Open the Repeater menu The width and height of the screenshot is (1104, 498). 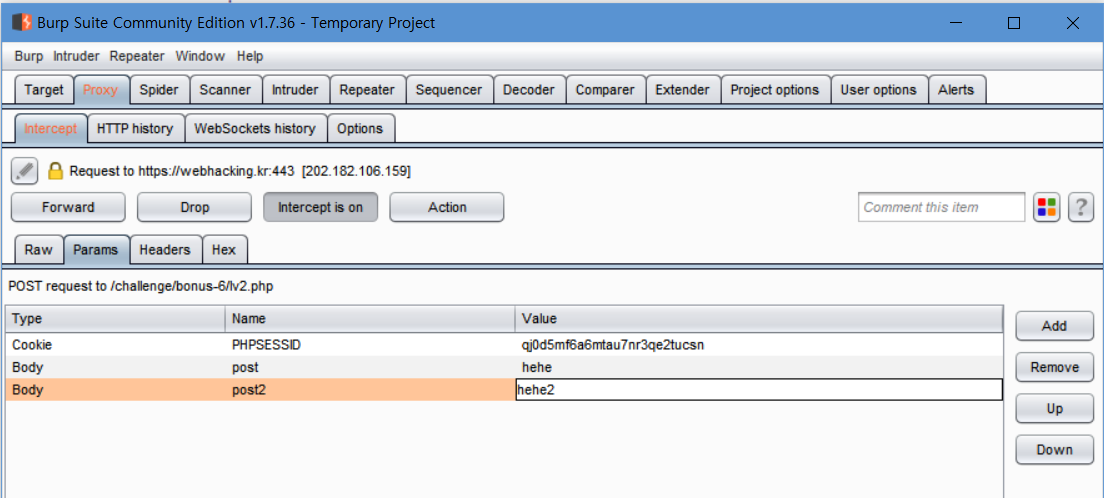[137, 56]
